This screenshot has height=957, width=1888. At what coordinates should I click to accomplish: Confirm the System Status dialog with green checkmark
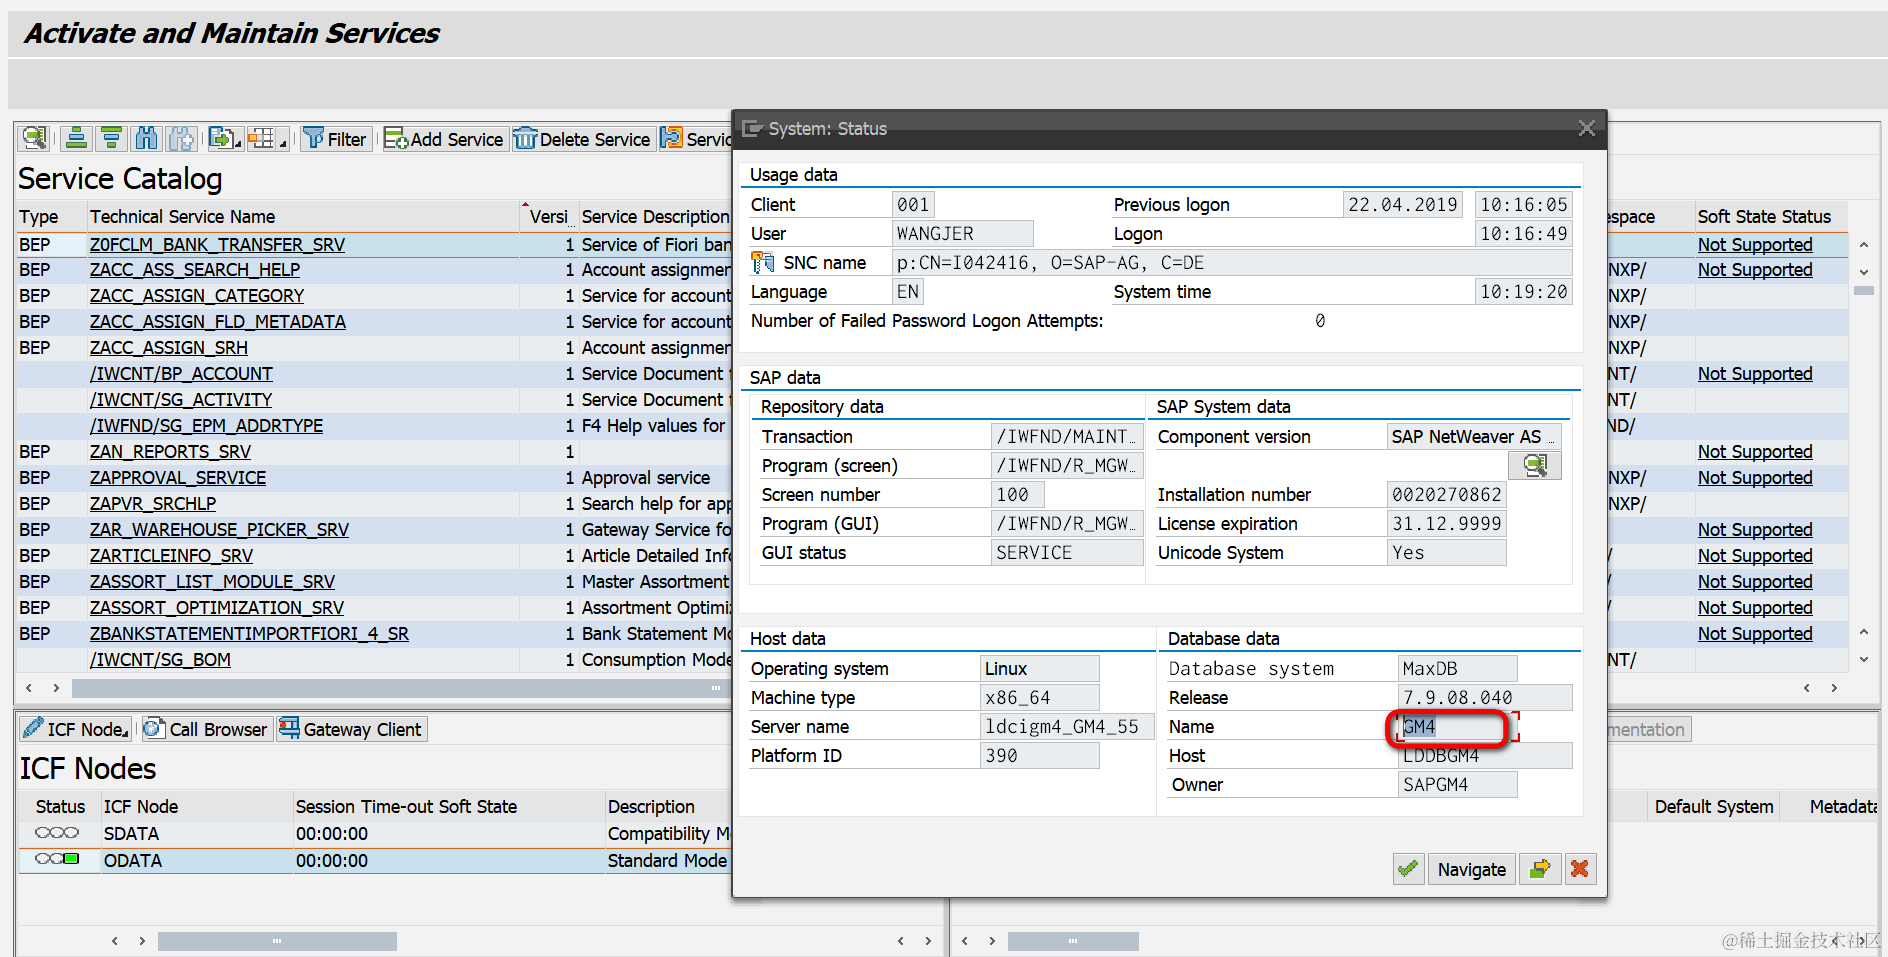coord(1408,869)
